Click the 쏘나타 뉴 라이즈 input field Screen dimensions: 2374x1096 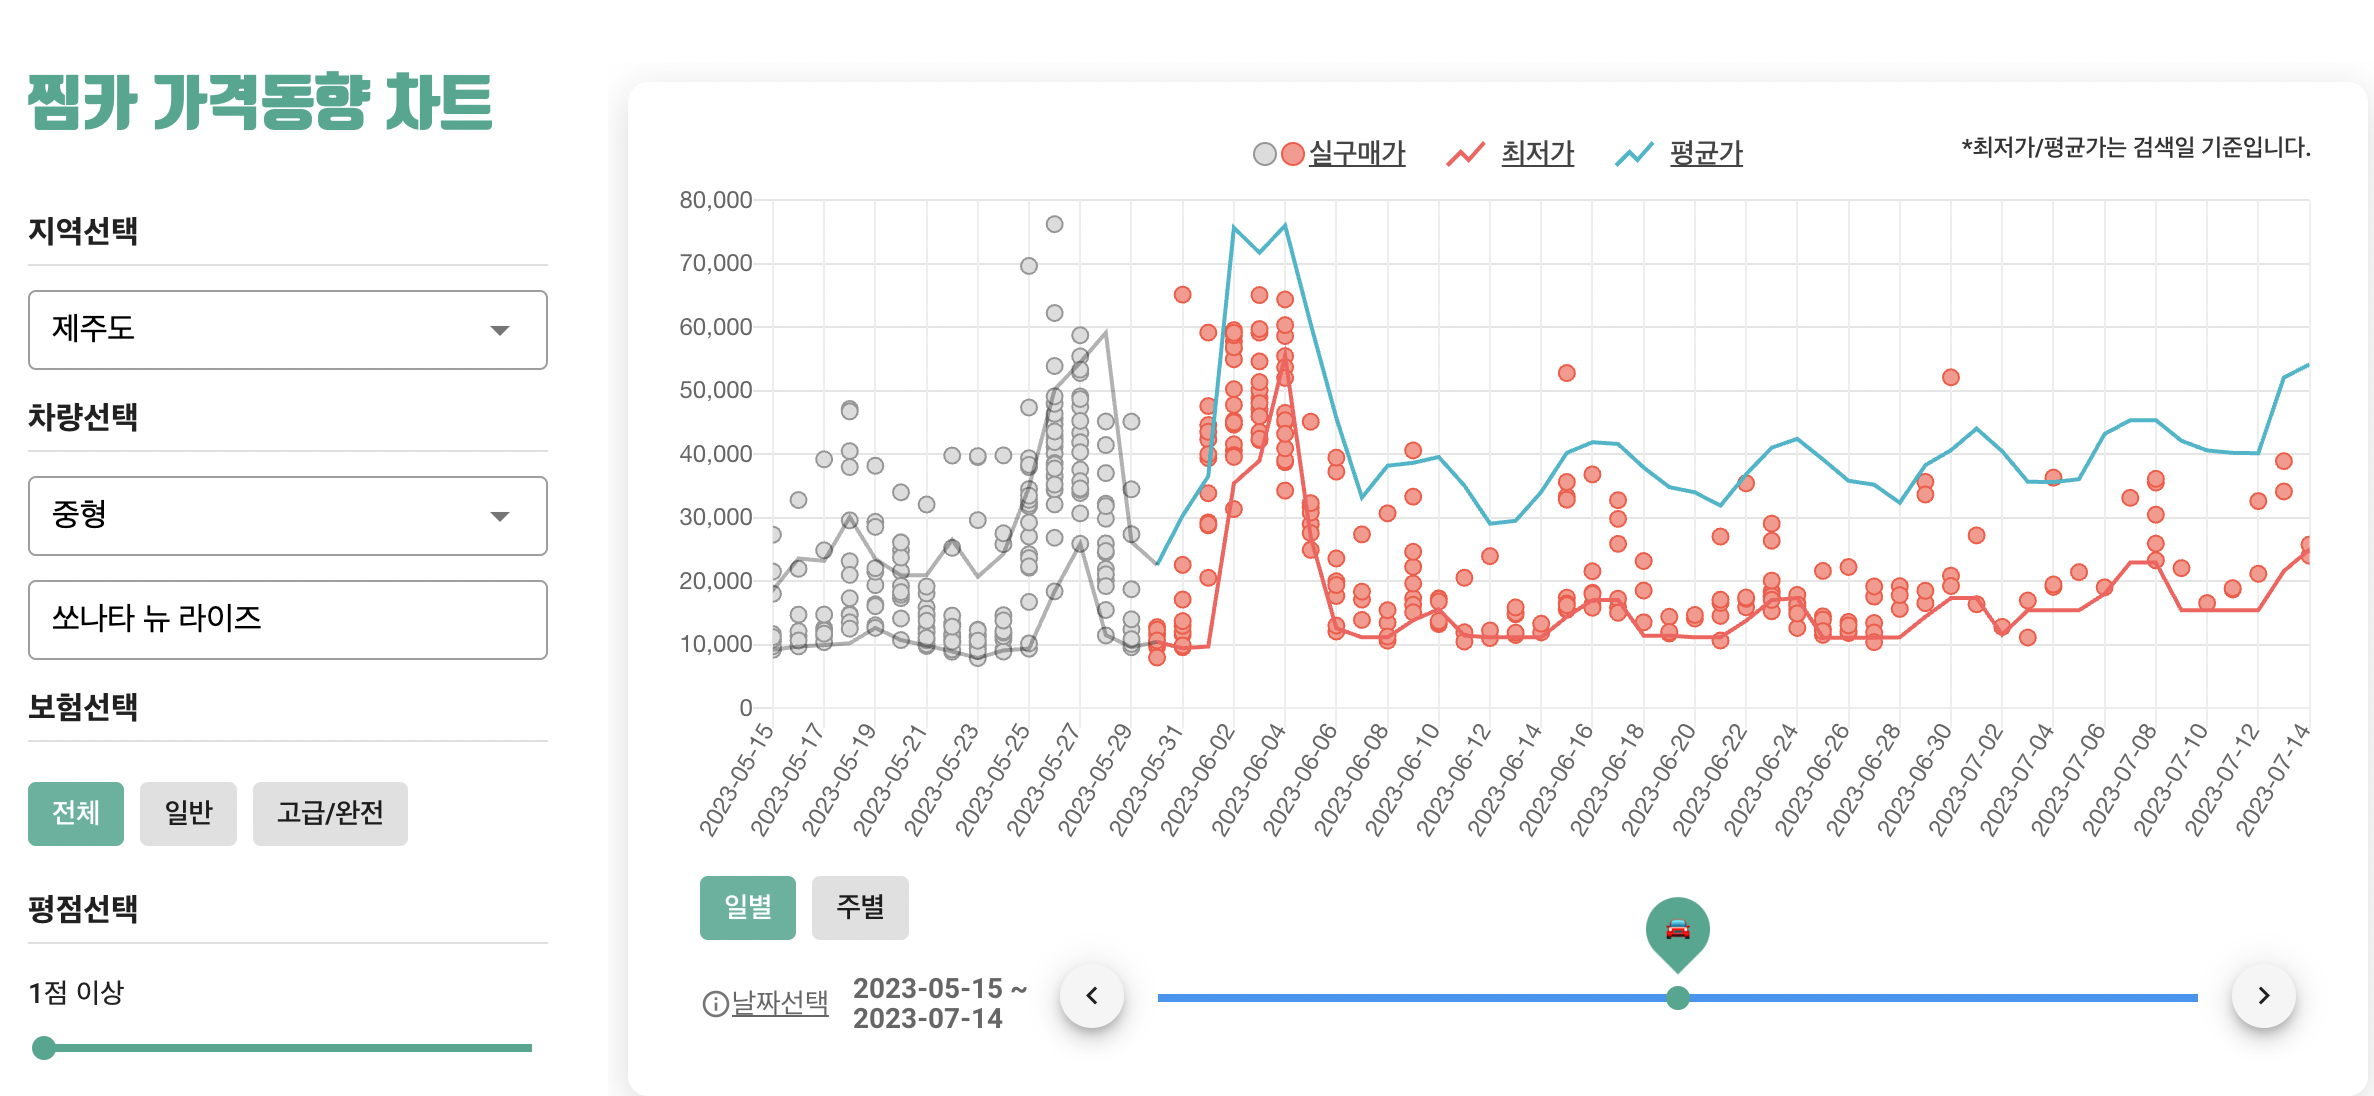pyautogui.click(x=288, y=620)
